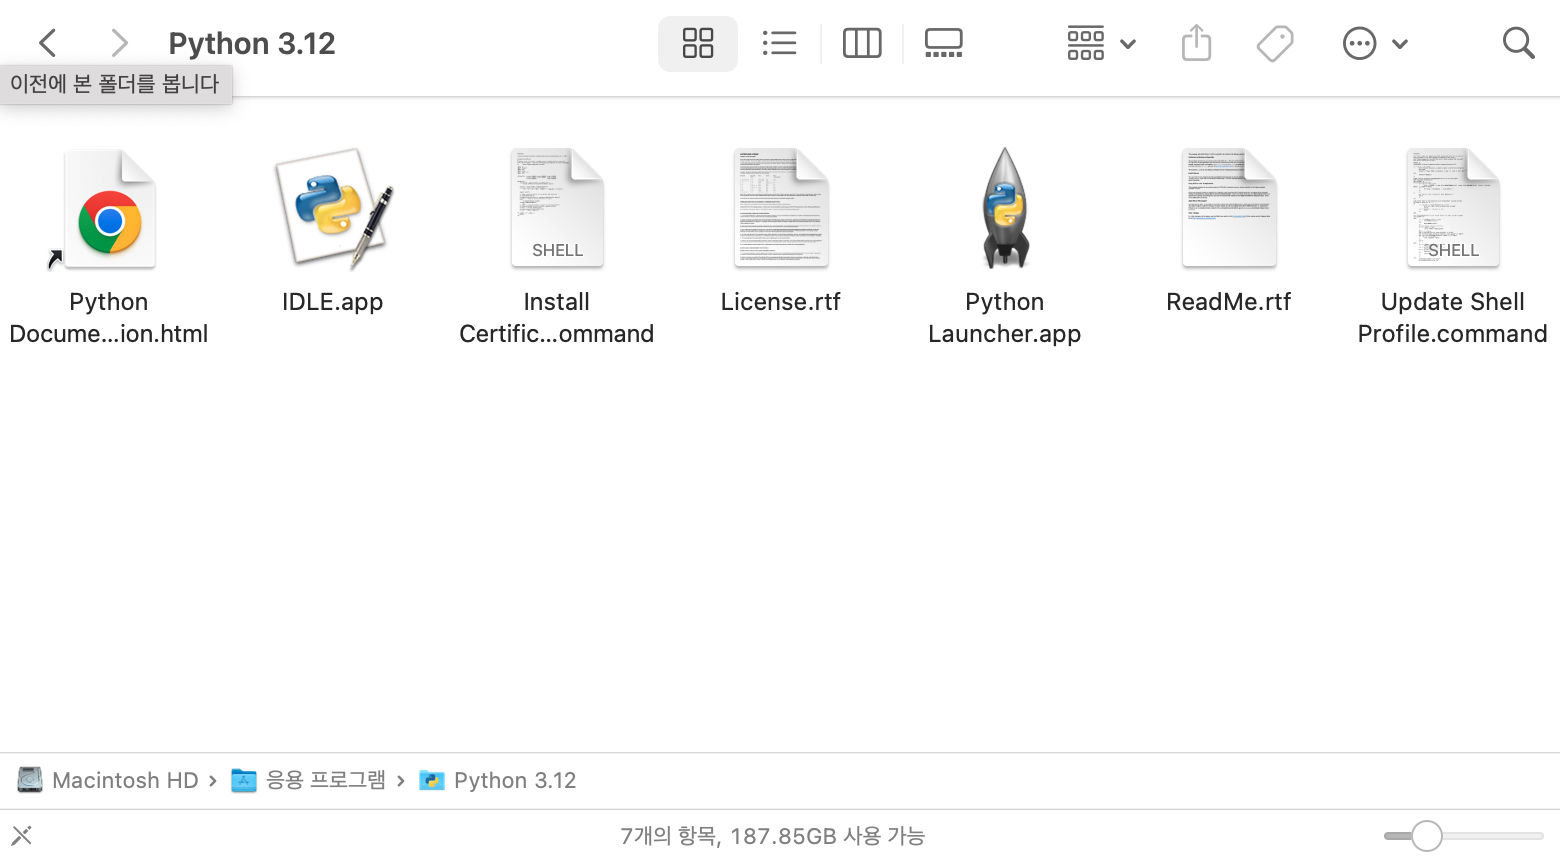1560x860 pixels.
Task: Click the Python Launcher.app name label
Action: [x=1005, y=318]
